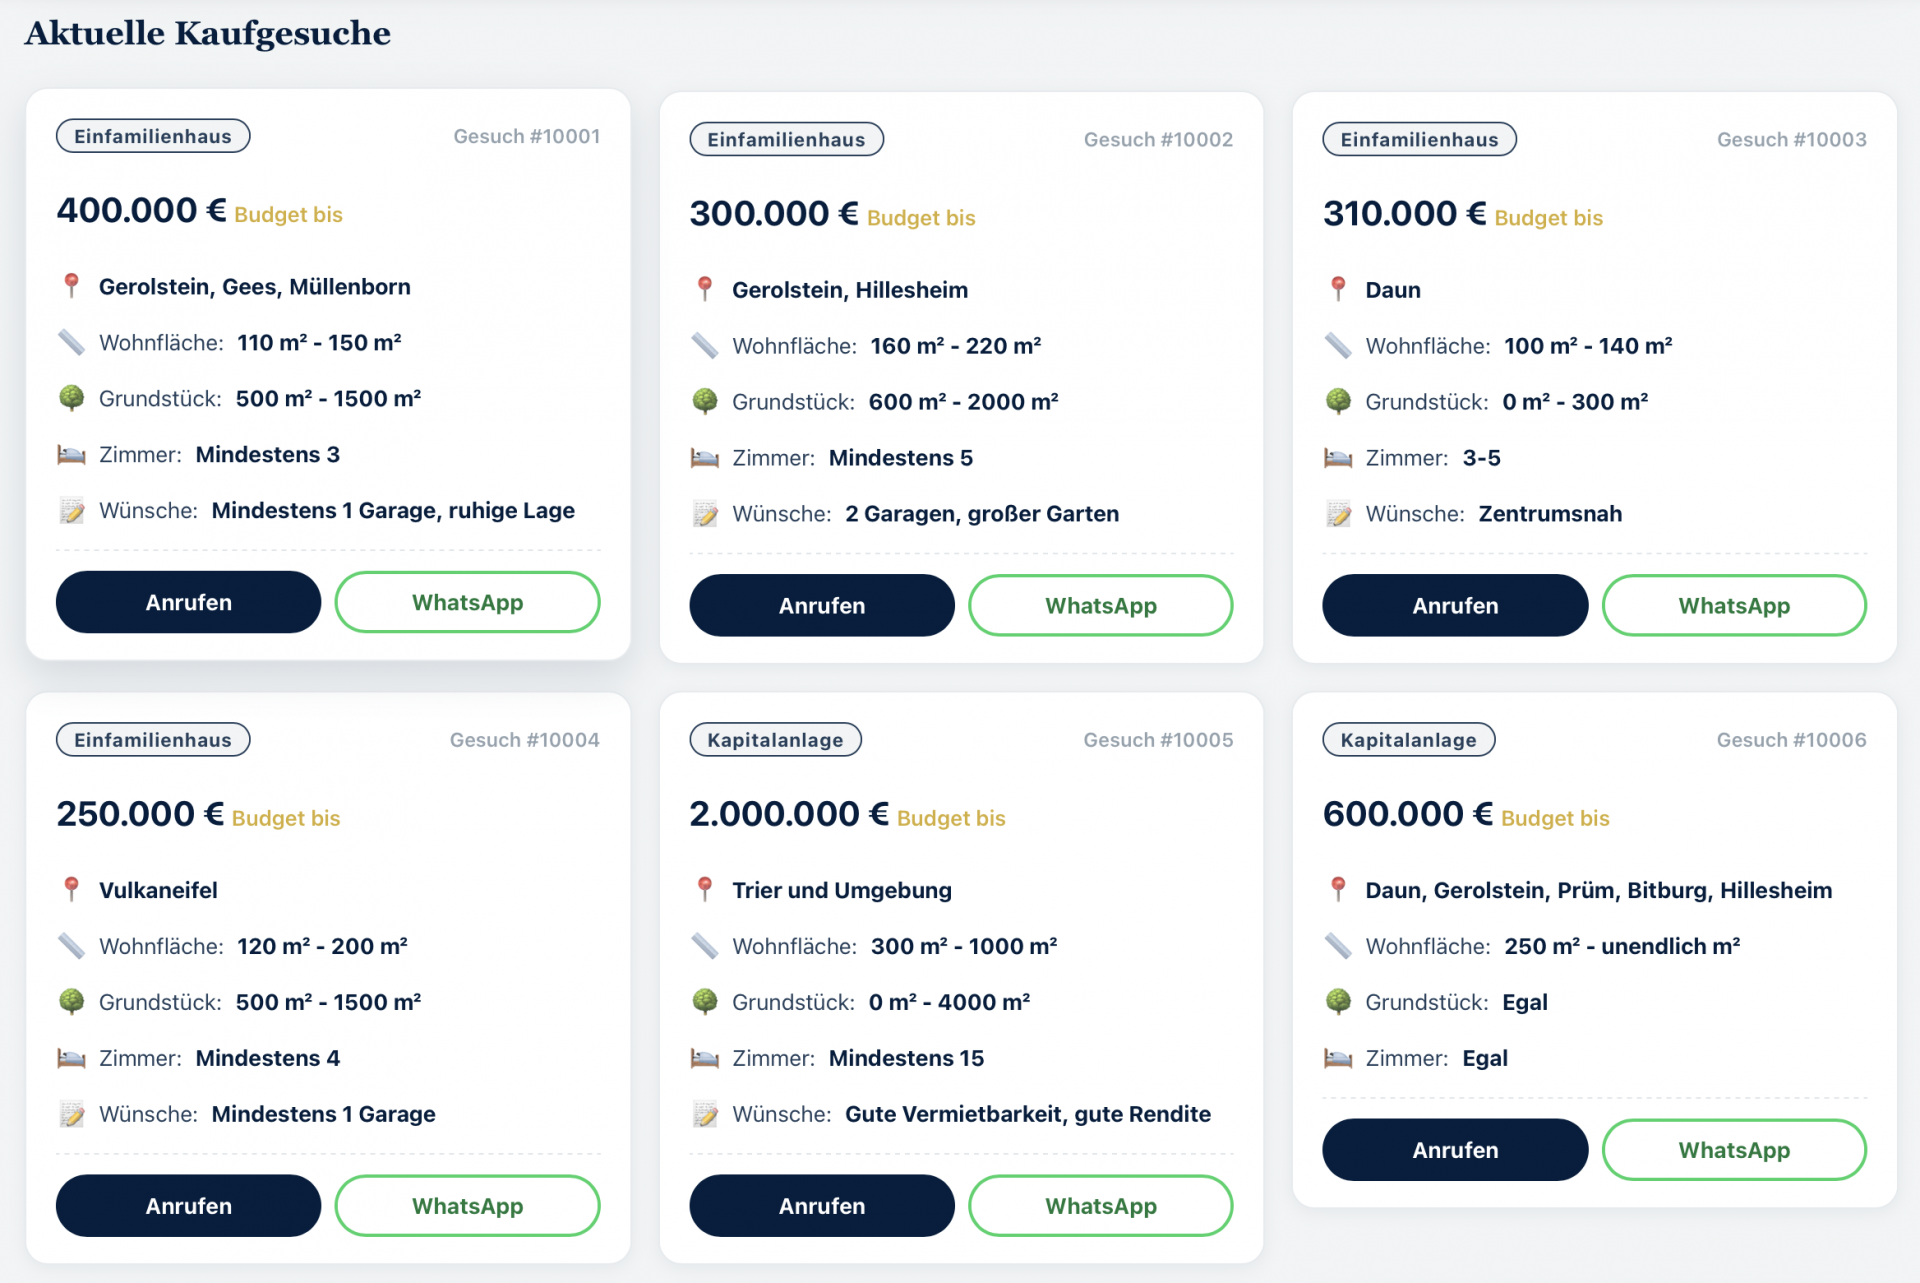Click the notepad icon beside Zentrumsnah wish
The height and width of the screenshot is (1283, 1920).
[1338, 514]
